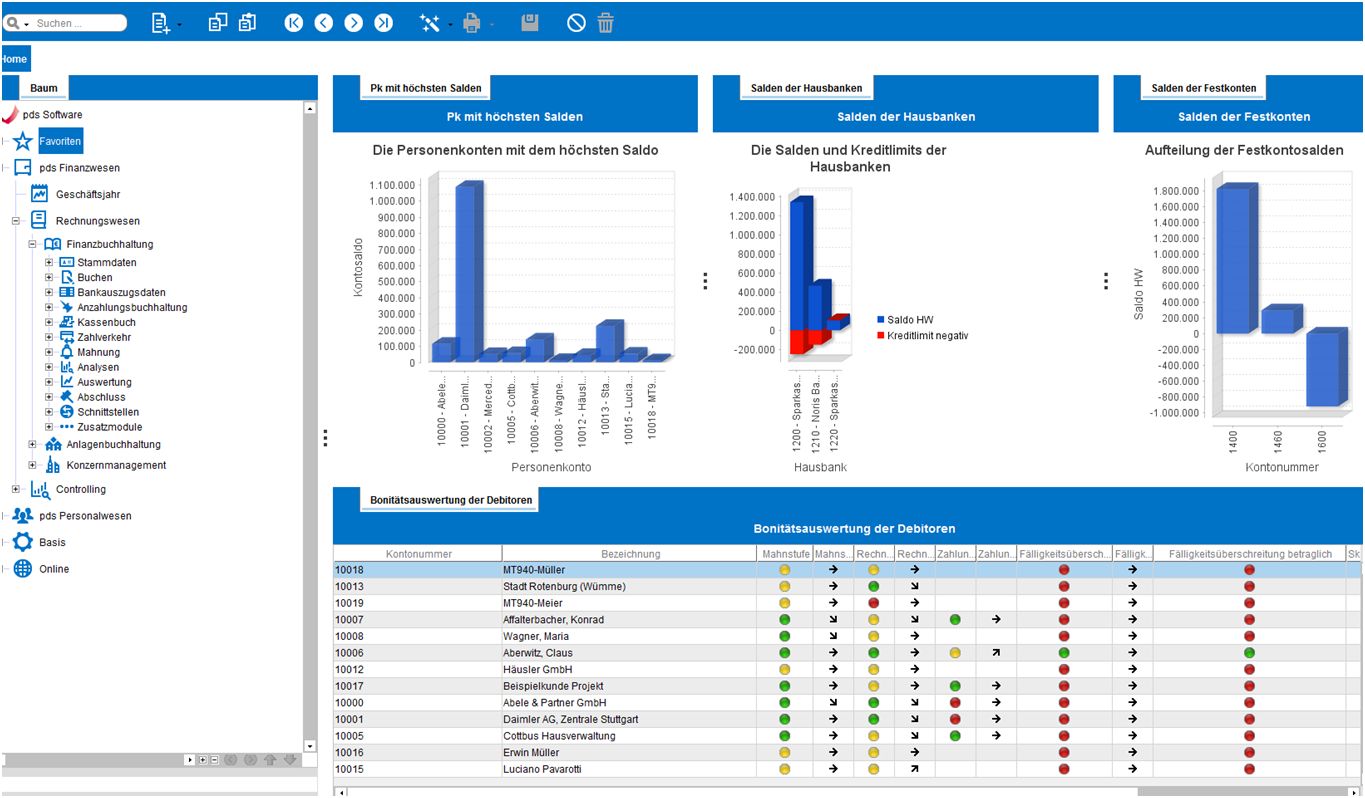Switch to the Home tab
Screen dimensions: 1365x798
tap(15, 59)
